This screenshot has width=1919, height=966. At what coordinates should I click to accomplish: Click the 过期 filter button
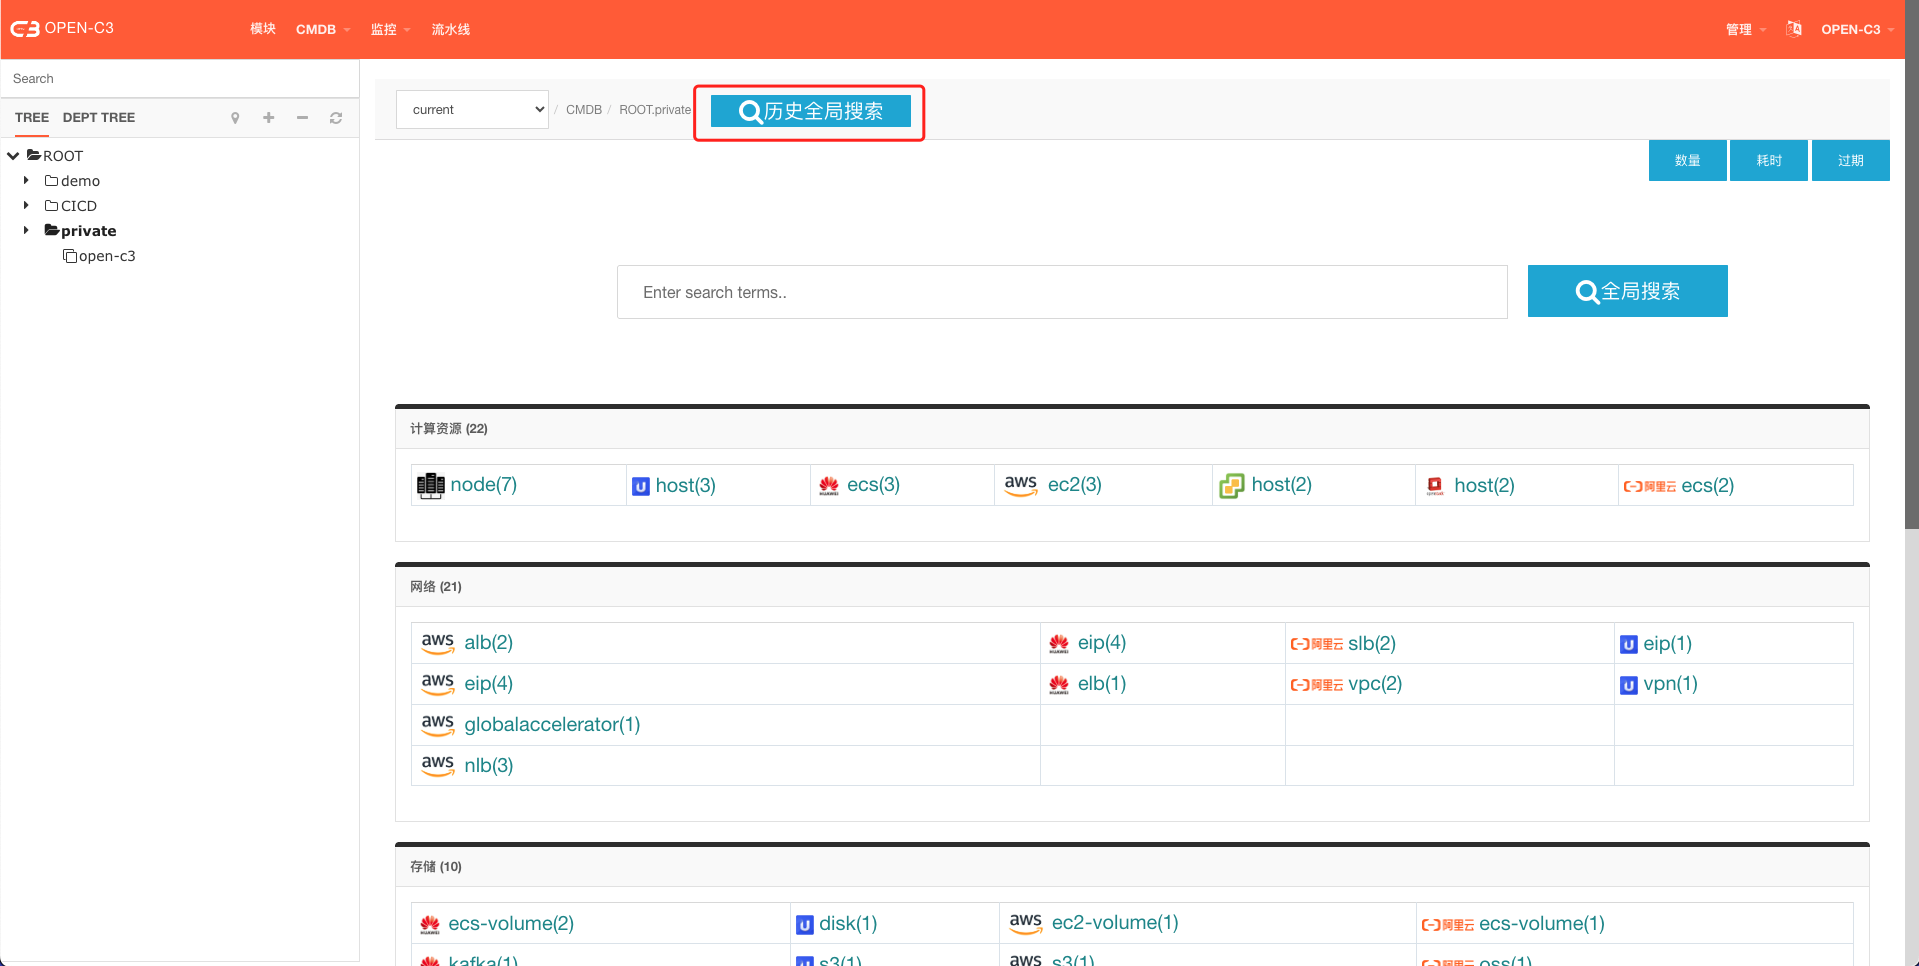[x=1850, y=161]
